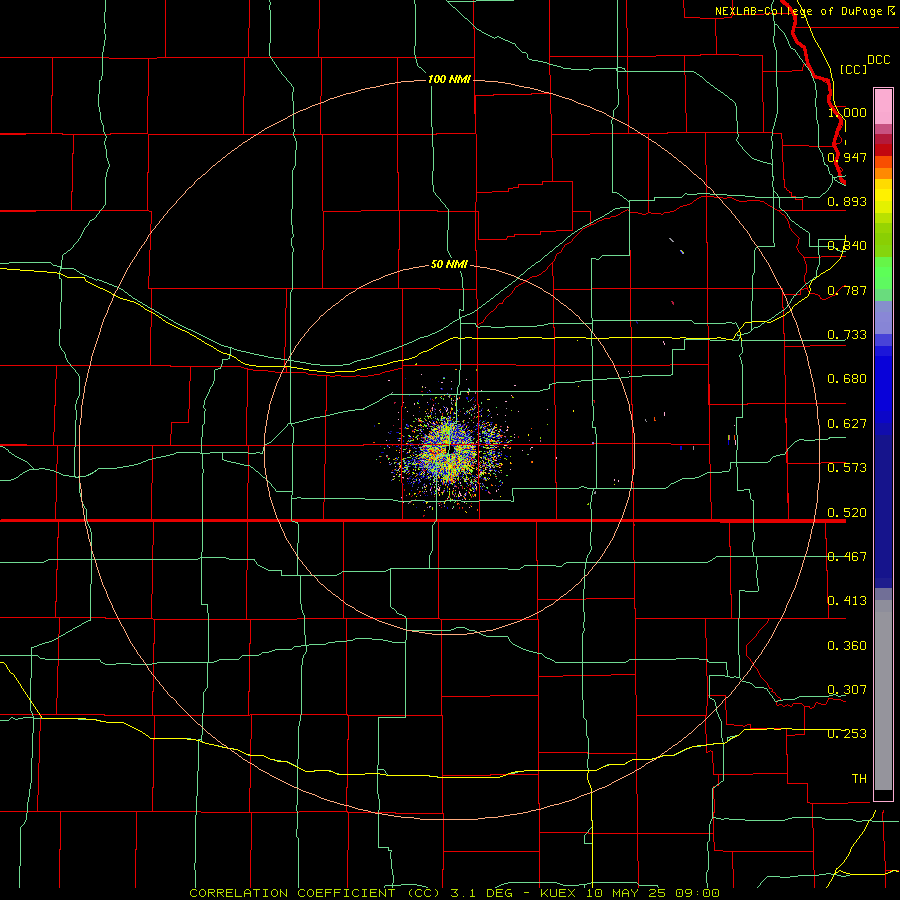
Task: Click the 0.787 legend value
Action: [847, 290]
